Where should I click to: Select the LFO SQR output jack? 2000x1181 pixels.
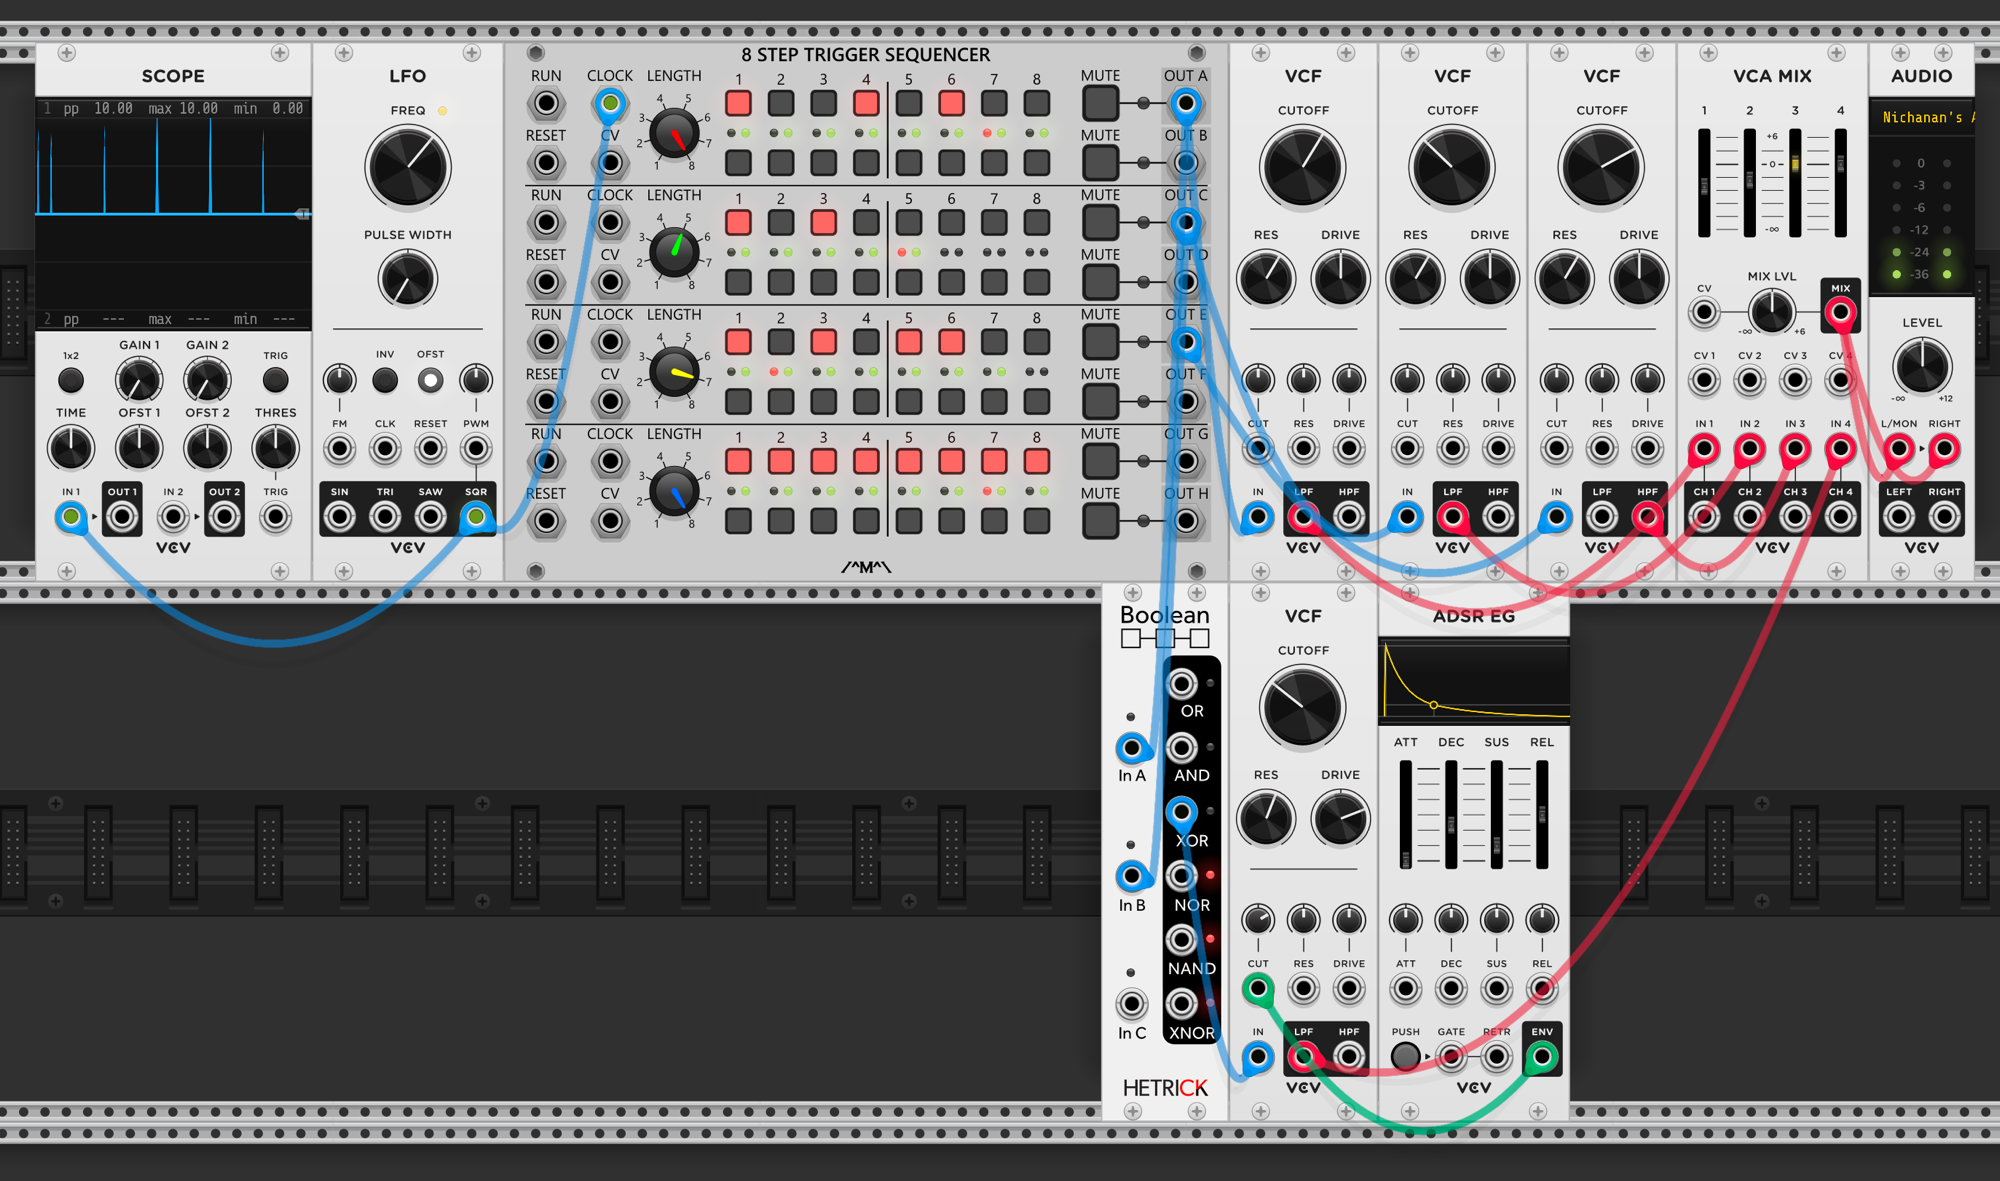click(x=476, y=517)
